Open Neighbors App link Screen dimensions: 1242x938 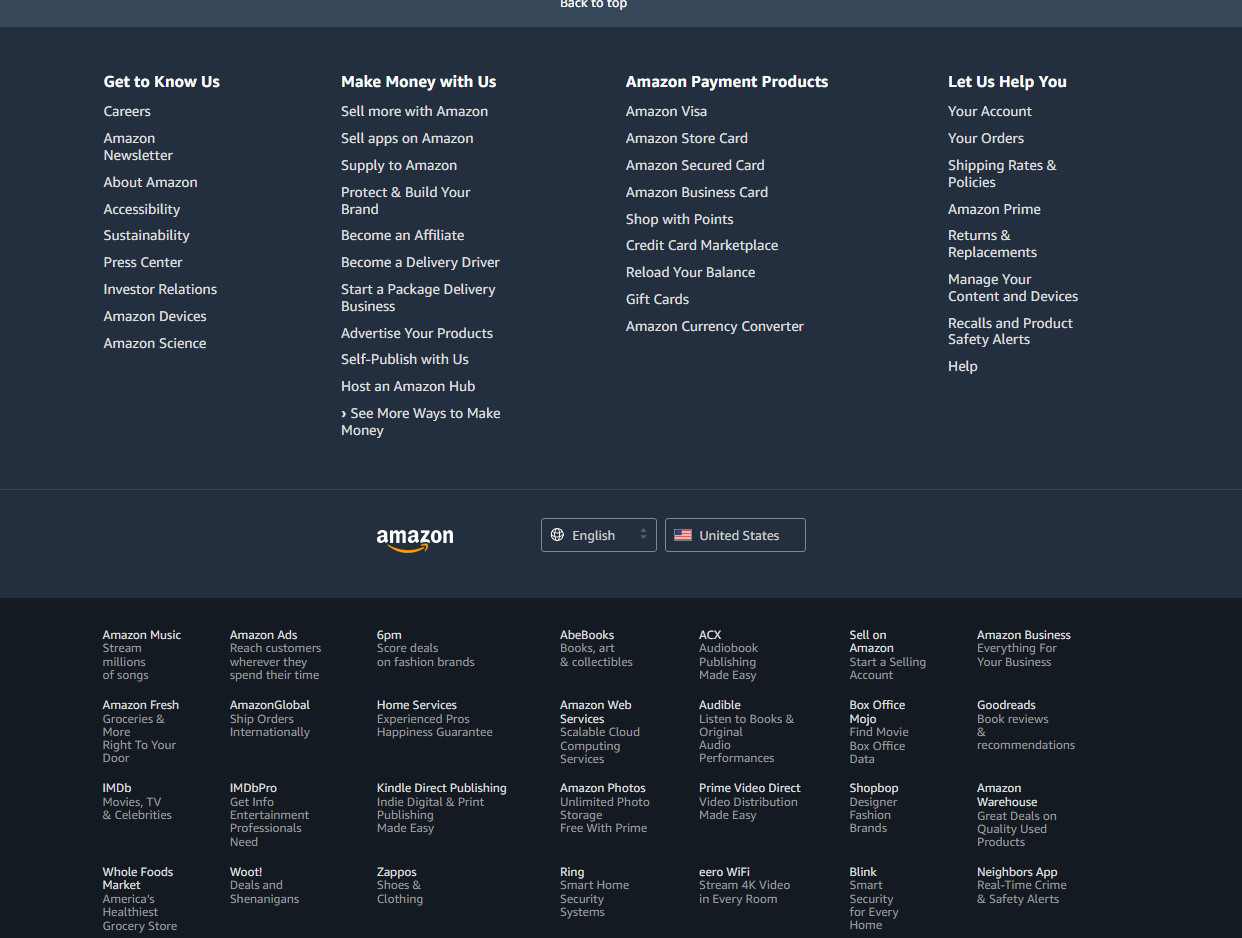point(1022,885)
